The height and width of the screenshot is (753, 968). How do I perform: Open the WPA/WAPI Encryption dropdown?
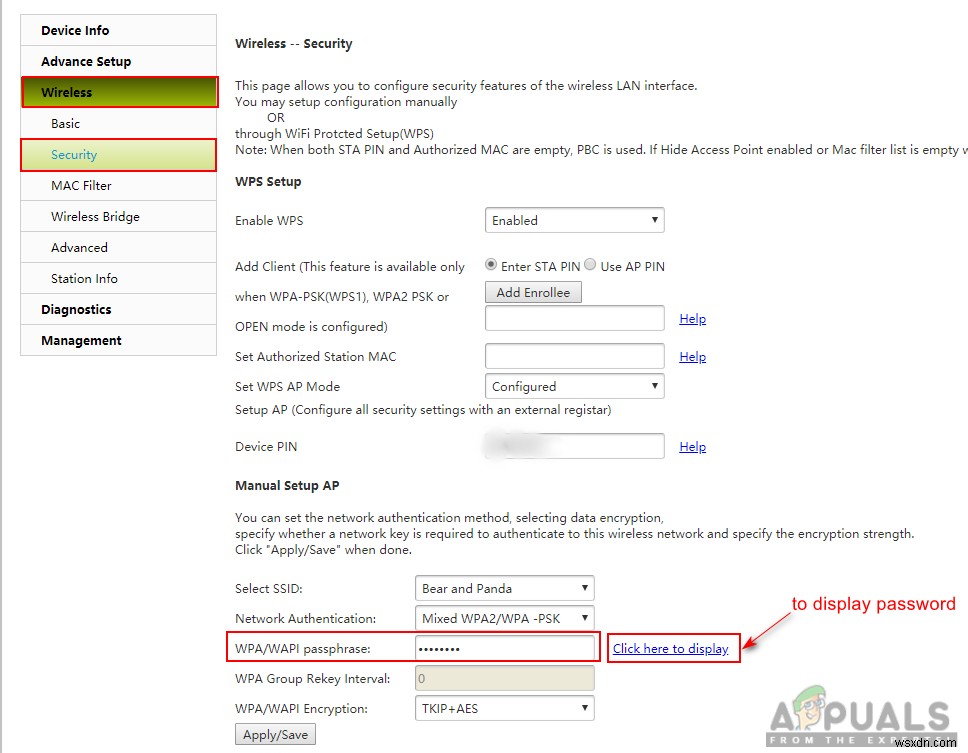pyautogui.click(x=504, y=708)
